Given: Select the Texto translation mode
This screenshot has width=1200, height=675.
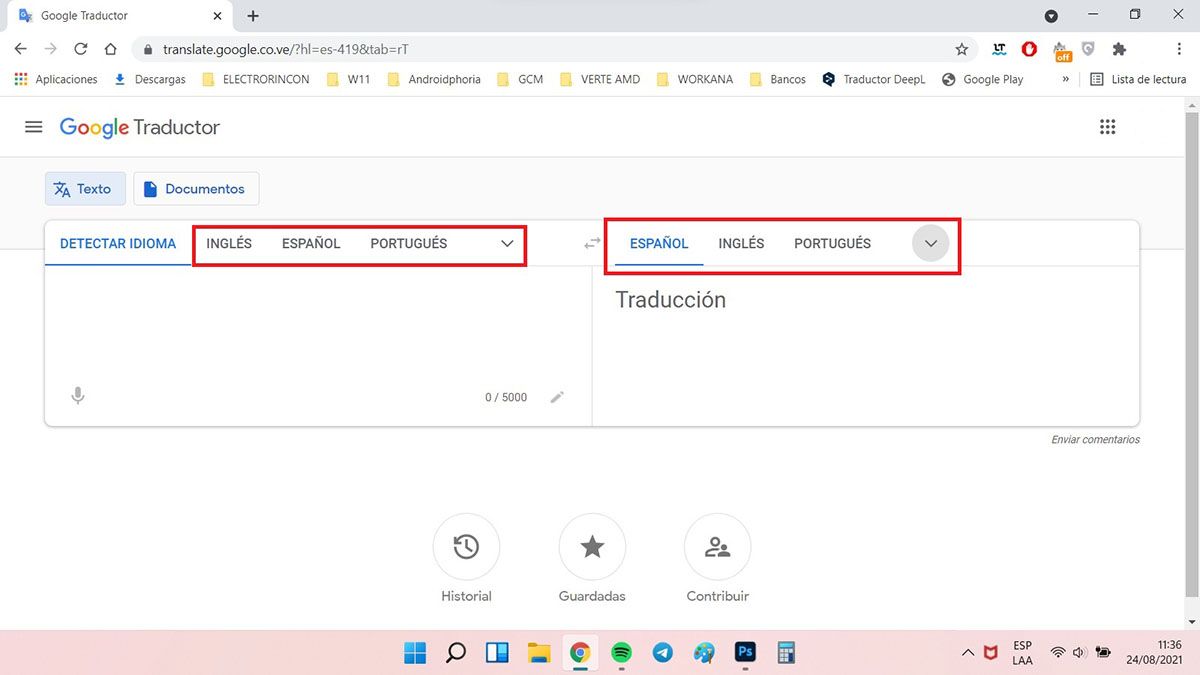Looking at the screenshot, I should (84, 189).
